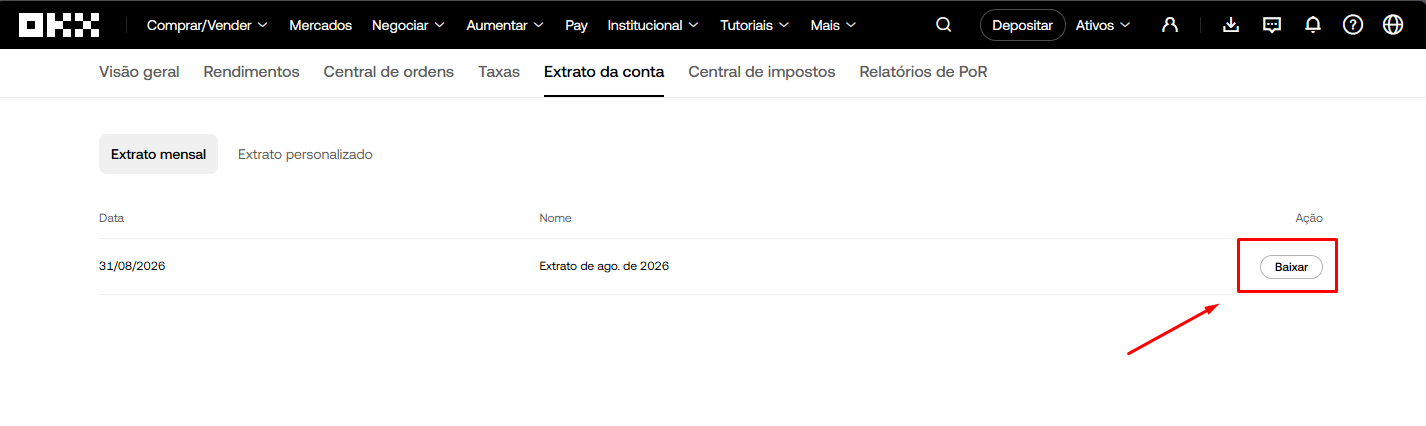Switch to the Central de impostos tab

(762, 72)
